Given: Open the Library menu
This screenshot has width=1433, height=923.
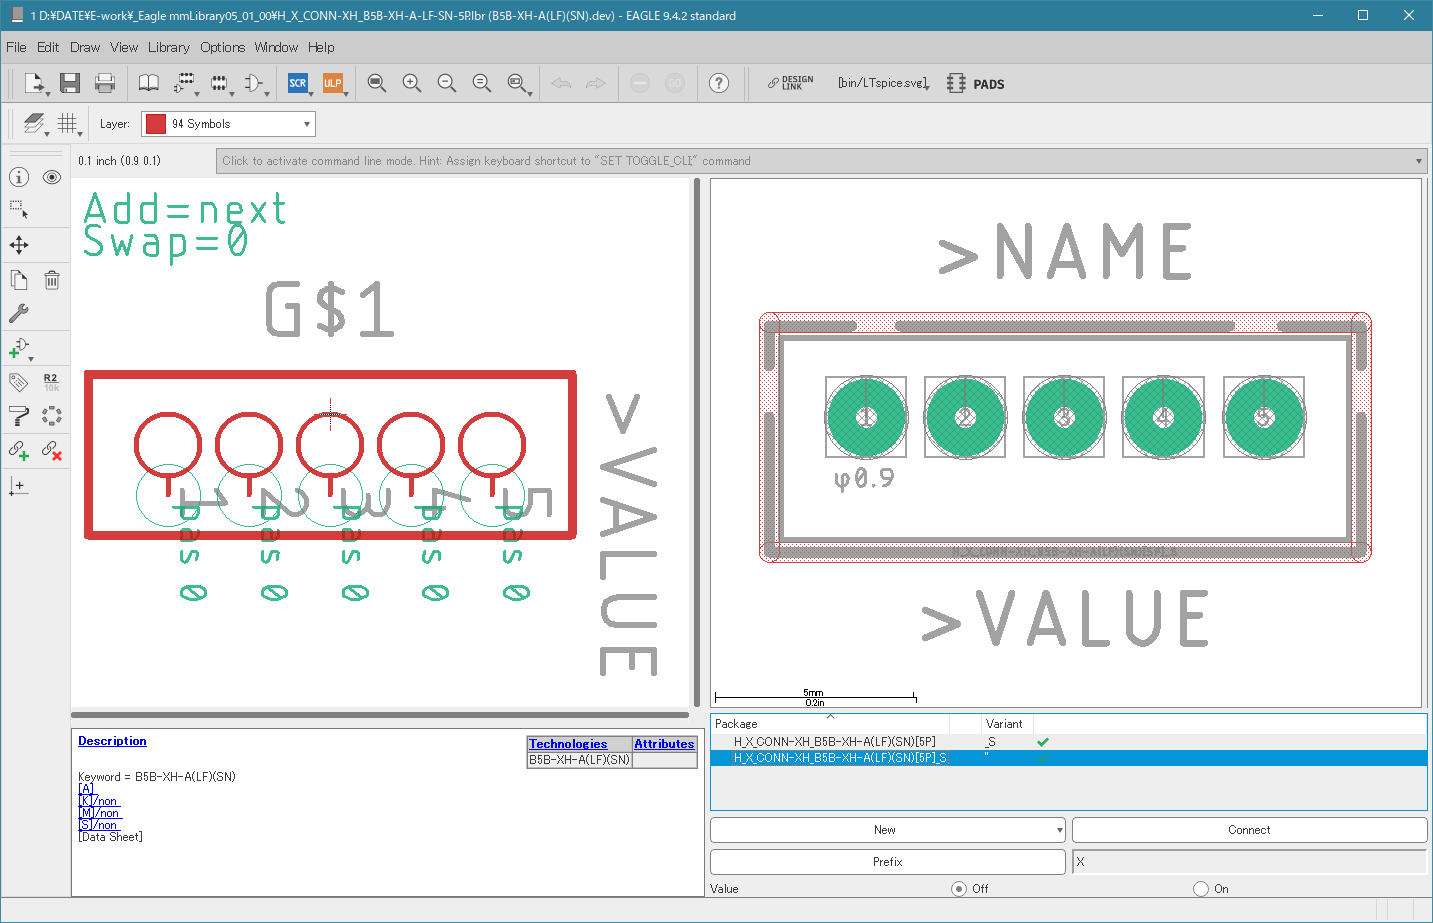Looking at the screenshot, I should point(168,47).
